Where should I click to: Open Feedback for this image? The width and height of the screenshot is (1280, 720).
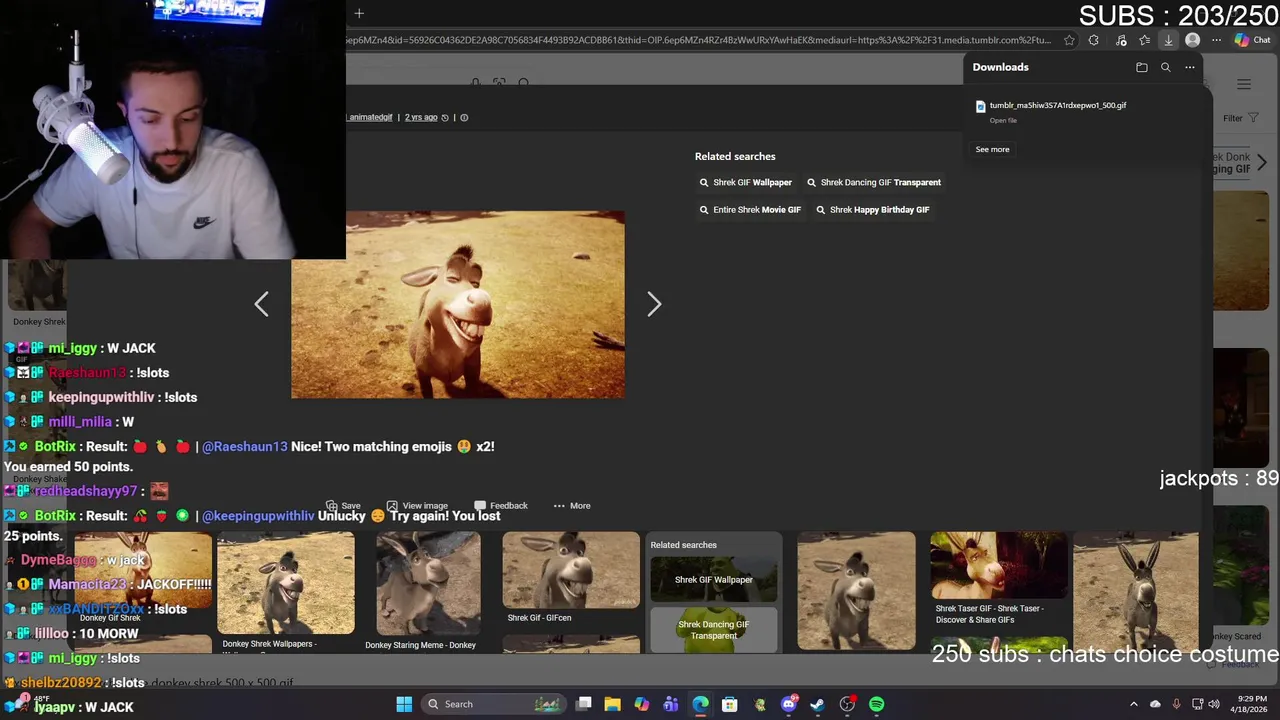click(501, 505)
